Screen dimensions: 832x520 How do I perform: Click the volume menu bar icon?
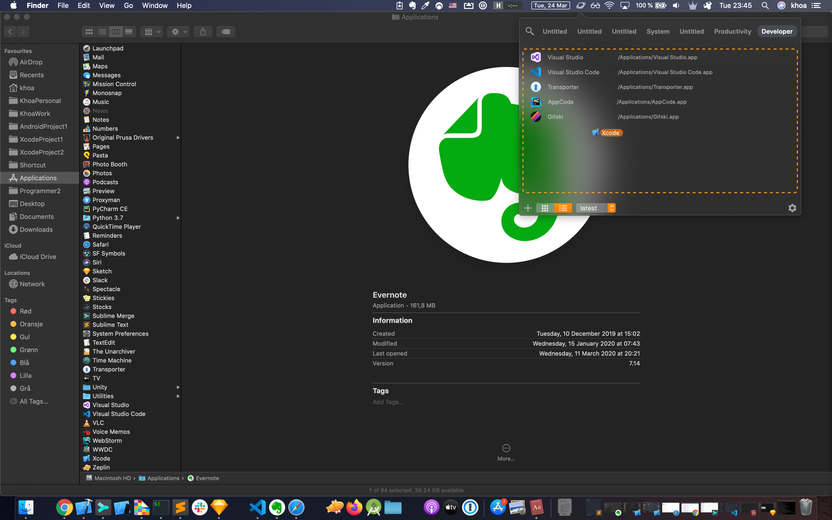(676, 5)
